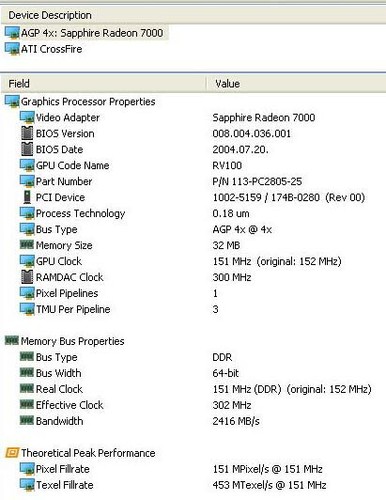Viewport: 386px width, 500px height.
Task: Select the AGP 4x: Sapphire Radeon 7000 entry
Action: (92, 33)
